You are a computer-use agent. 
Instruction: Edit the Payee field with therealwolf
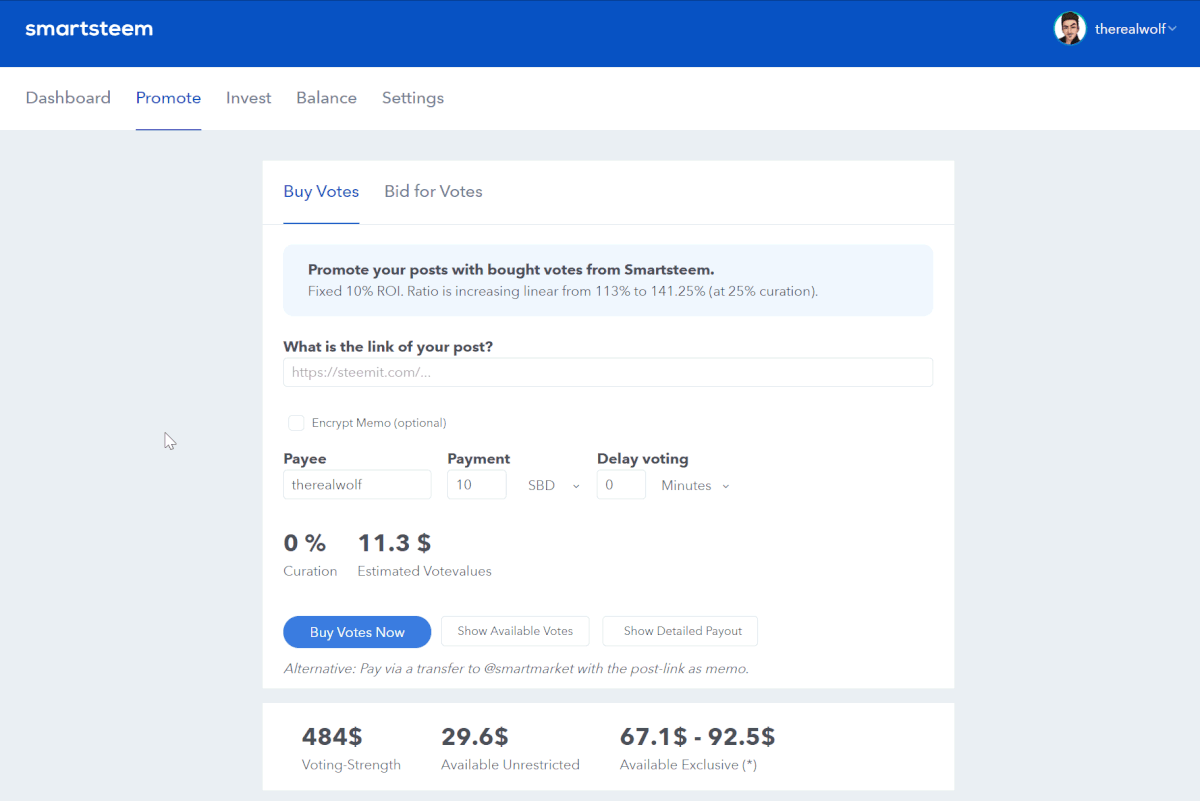tap(357, 485)
